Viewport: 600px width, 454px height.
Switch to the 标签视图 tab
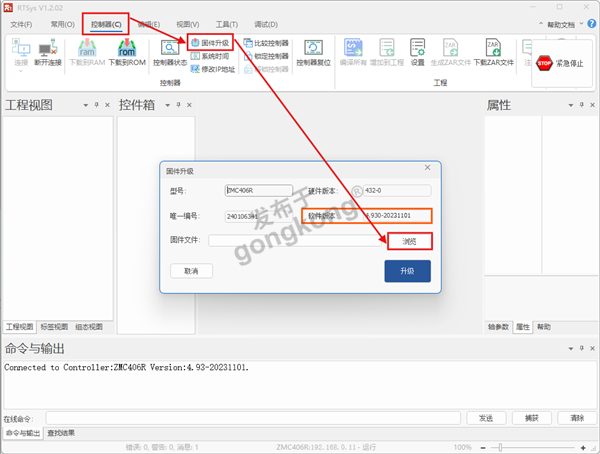(x=54, y=327)
